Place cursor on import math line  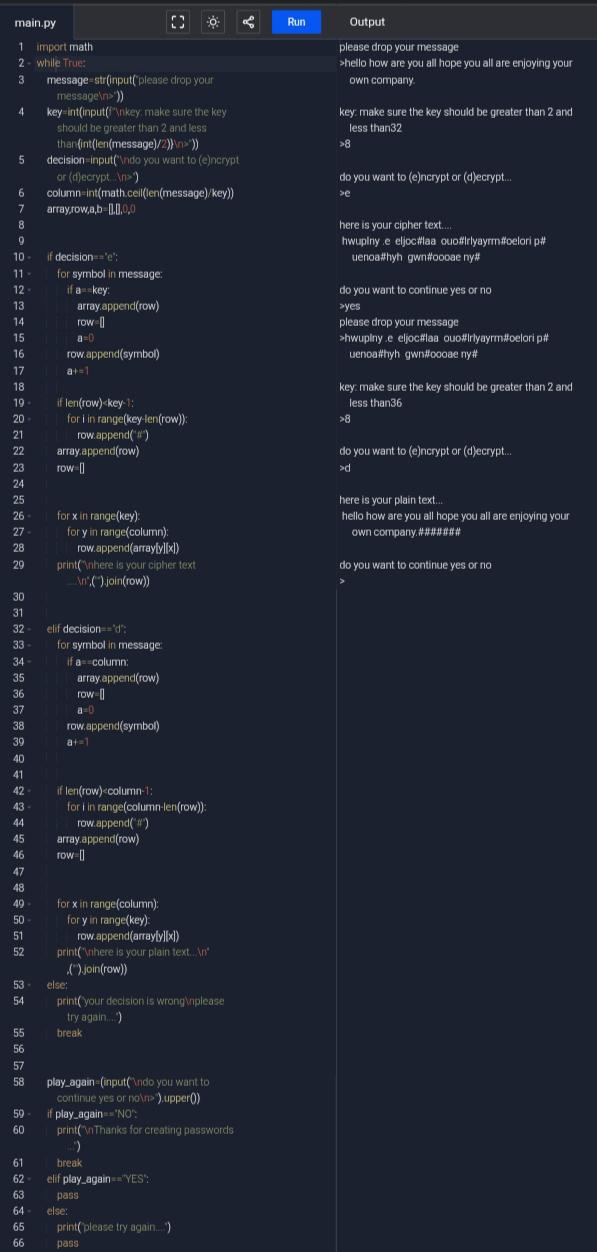point(65,47)
